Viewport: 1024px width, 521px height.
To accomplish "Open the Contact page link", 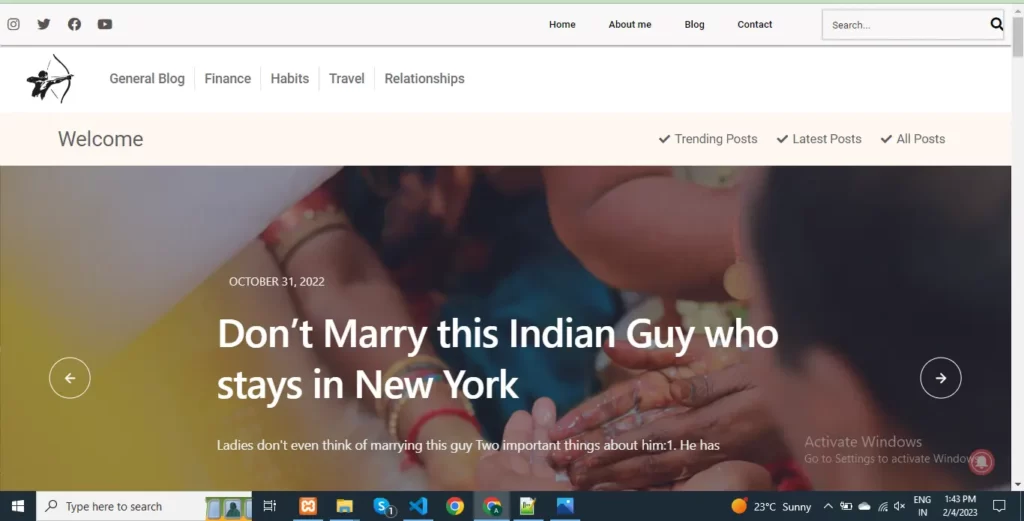I will point(755,24).
